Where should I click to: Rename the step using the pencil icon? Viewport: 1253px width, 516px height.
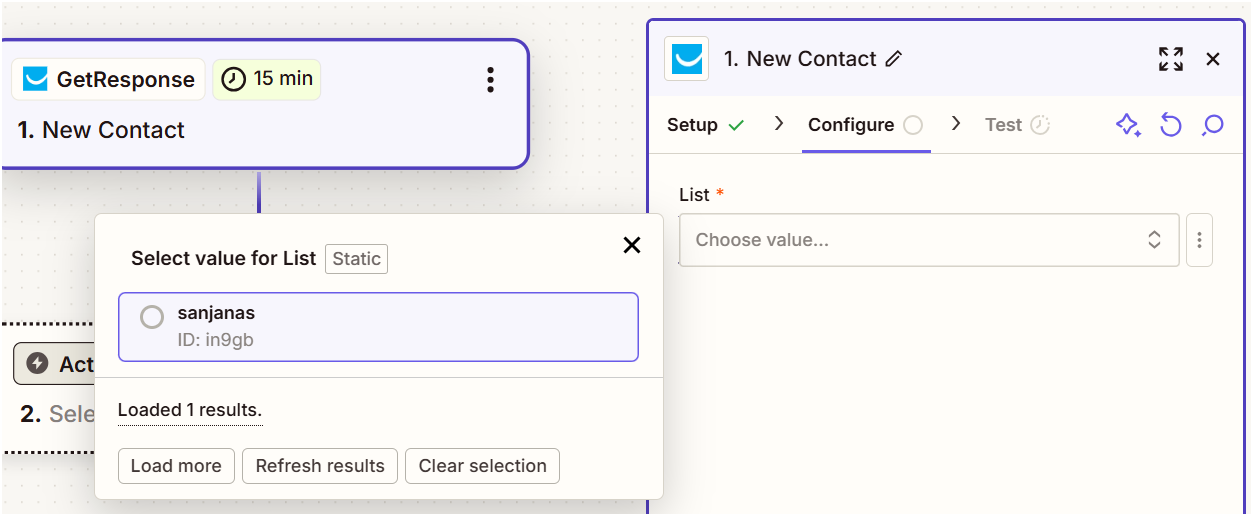[x=894, y=59]
